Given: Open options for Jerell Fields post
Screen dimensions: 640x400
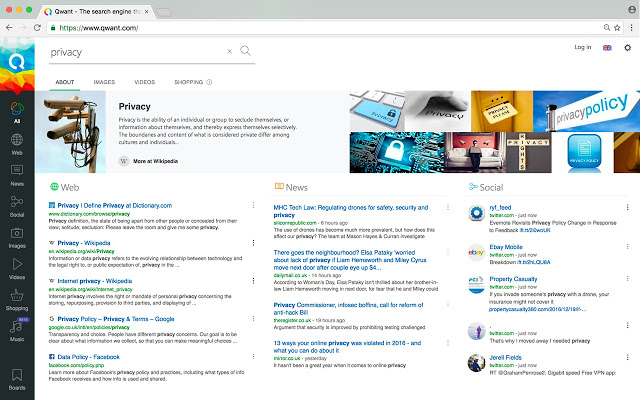Looking at the screenshot, I should pyautogui.click(x=627, y=357).
